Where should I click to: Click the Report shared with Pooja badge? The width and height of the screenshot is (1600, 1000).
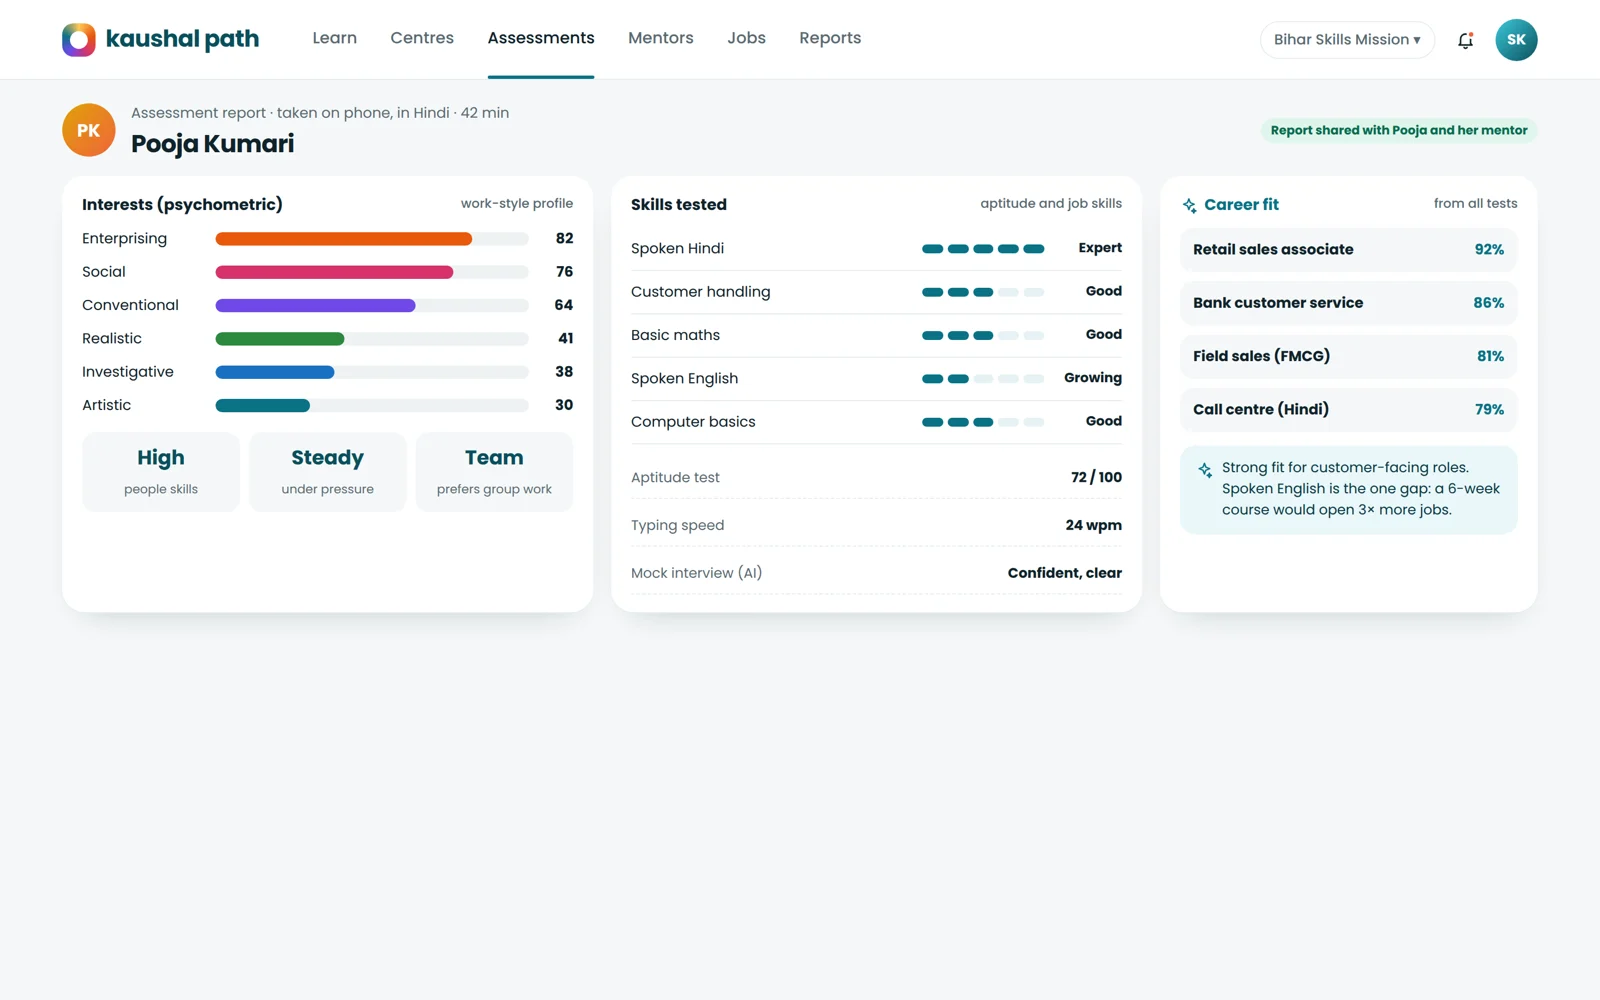[x=1399, y=130]
